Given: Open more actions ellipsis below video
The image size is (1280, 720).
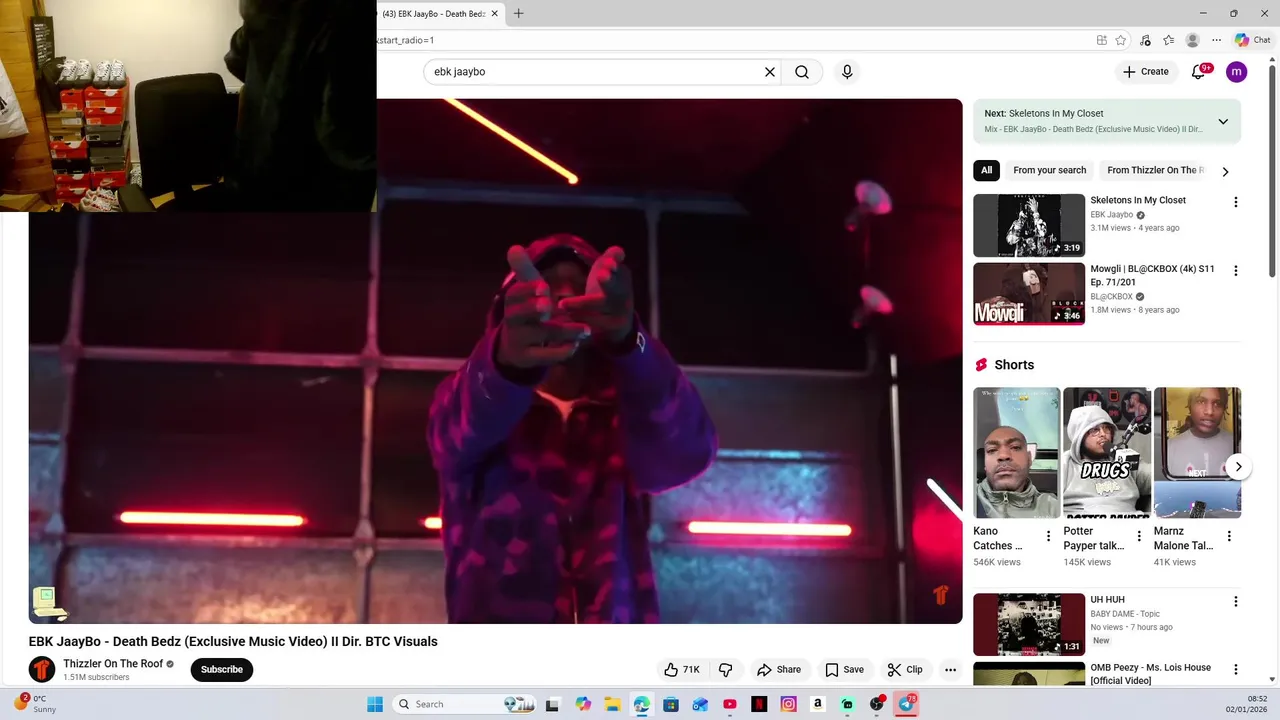Looking at the screenshot, I should (951, 669).
